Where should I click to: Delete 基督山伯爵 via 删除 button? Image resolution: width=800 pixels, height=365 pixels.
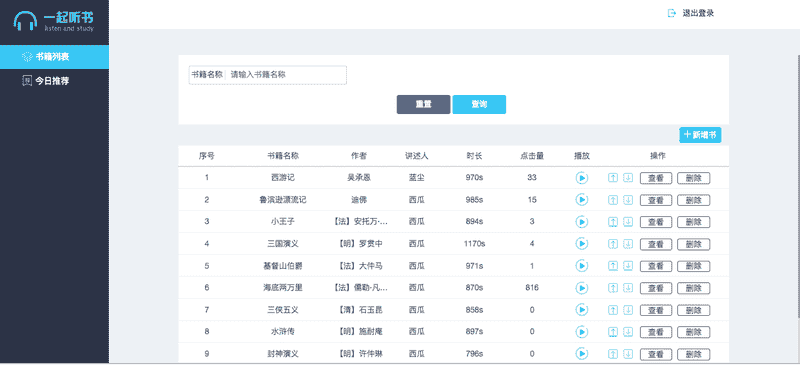[x=693, y=266]
